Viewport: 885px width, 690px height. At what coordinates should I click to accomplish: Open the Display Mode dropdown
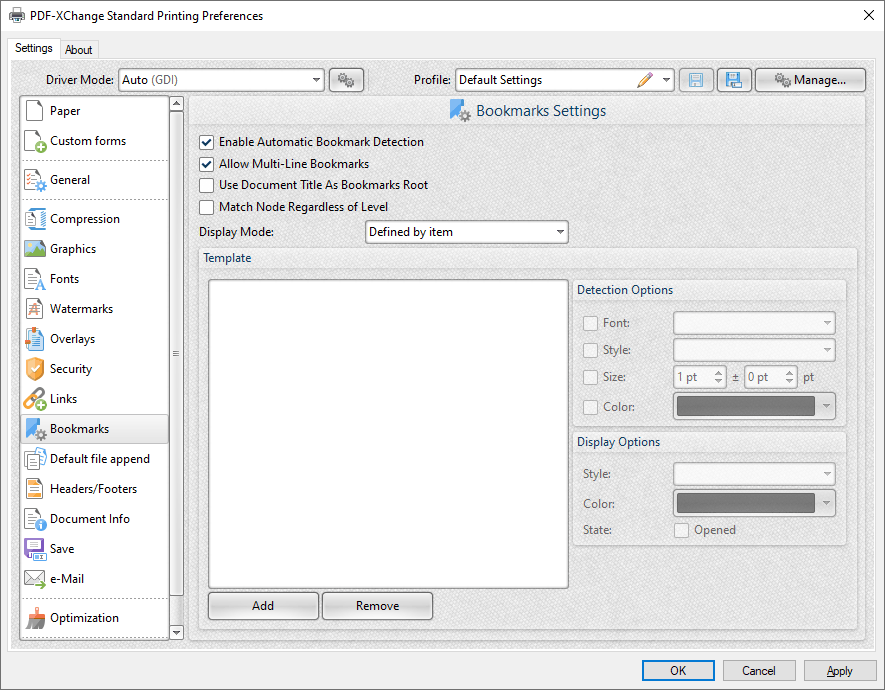(559, 231)
